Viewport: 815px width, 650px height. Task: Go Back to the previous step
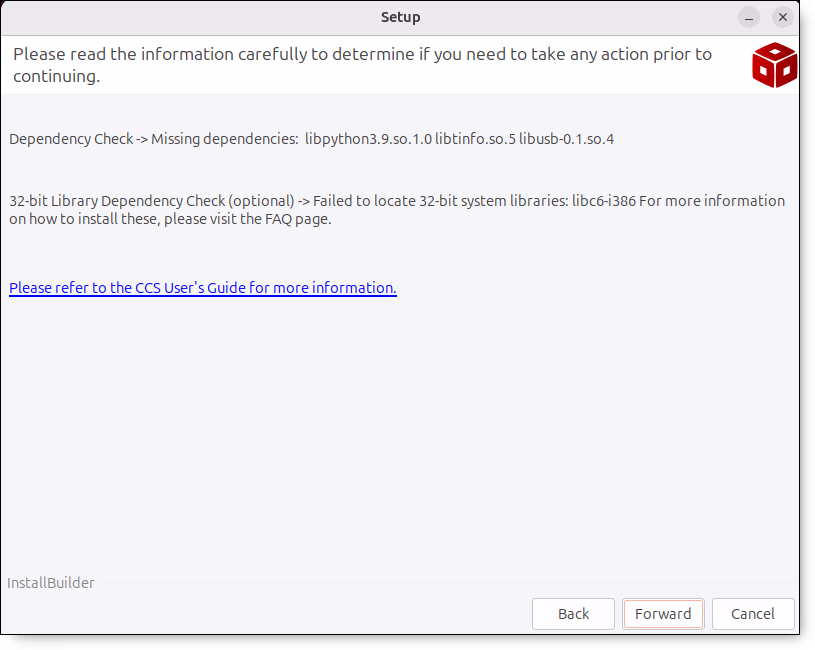point(573,614)
